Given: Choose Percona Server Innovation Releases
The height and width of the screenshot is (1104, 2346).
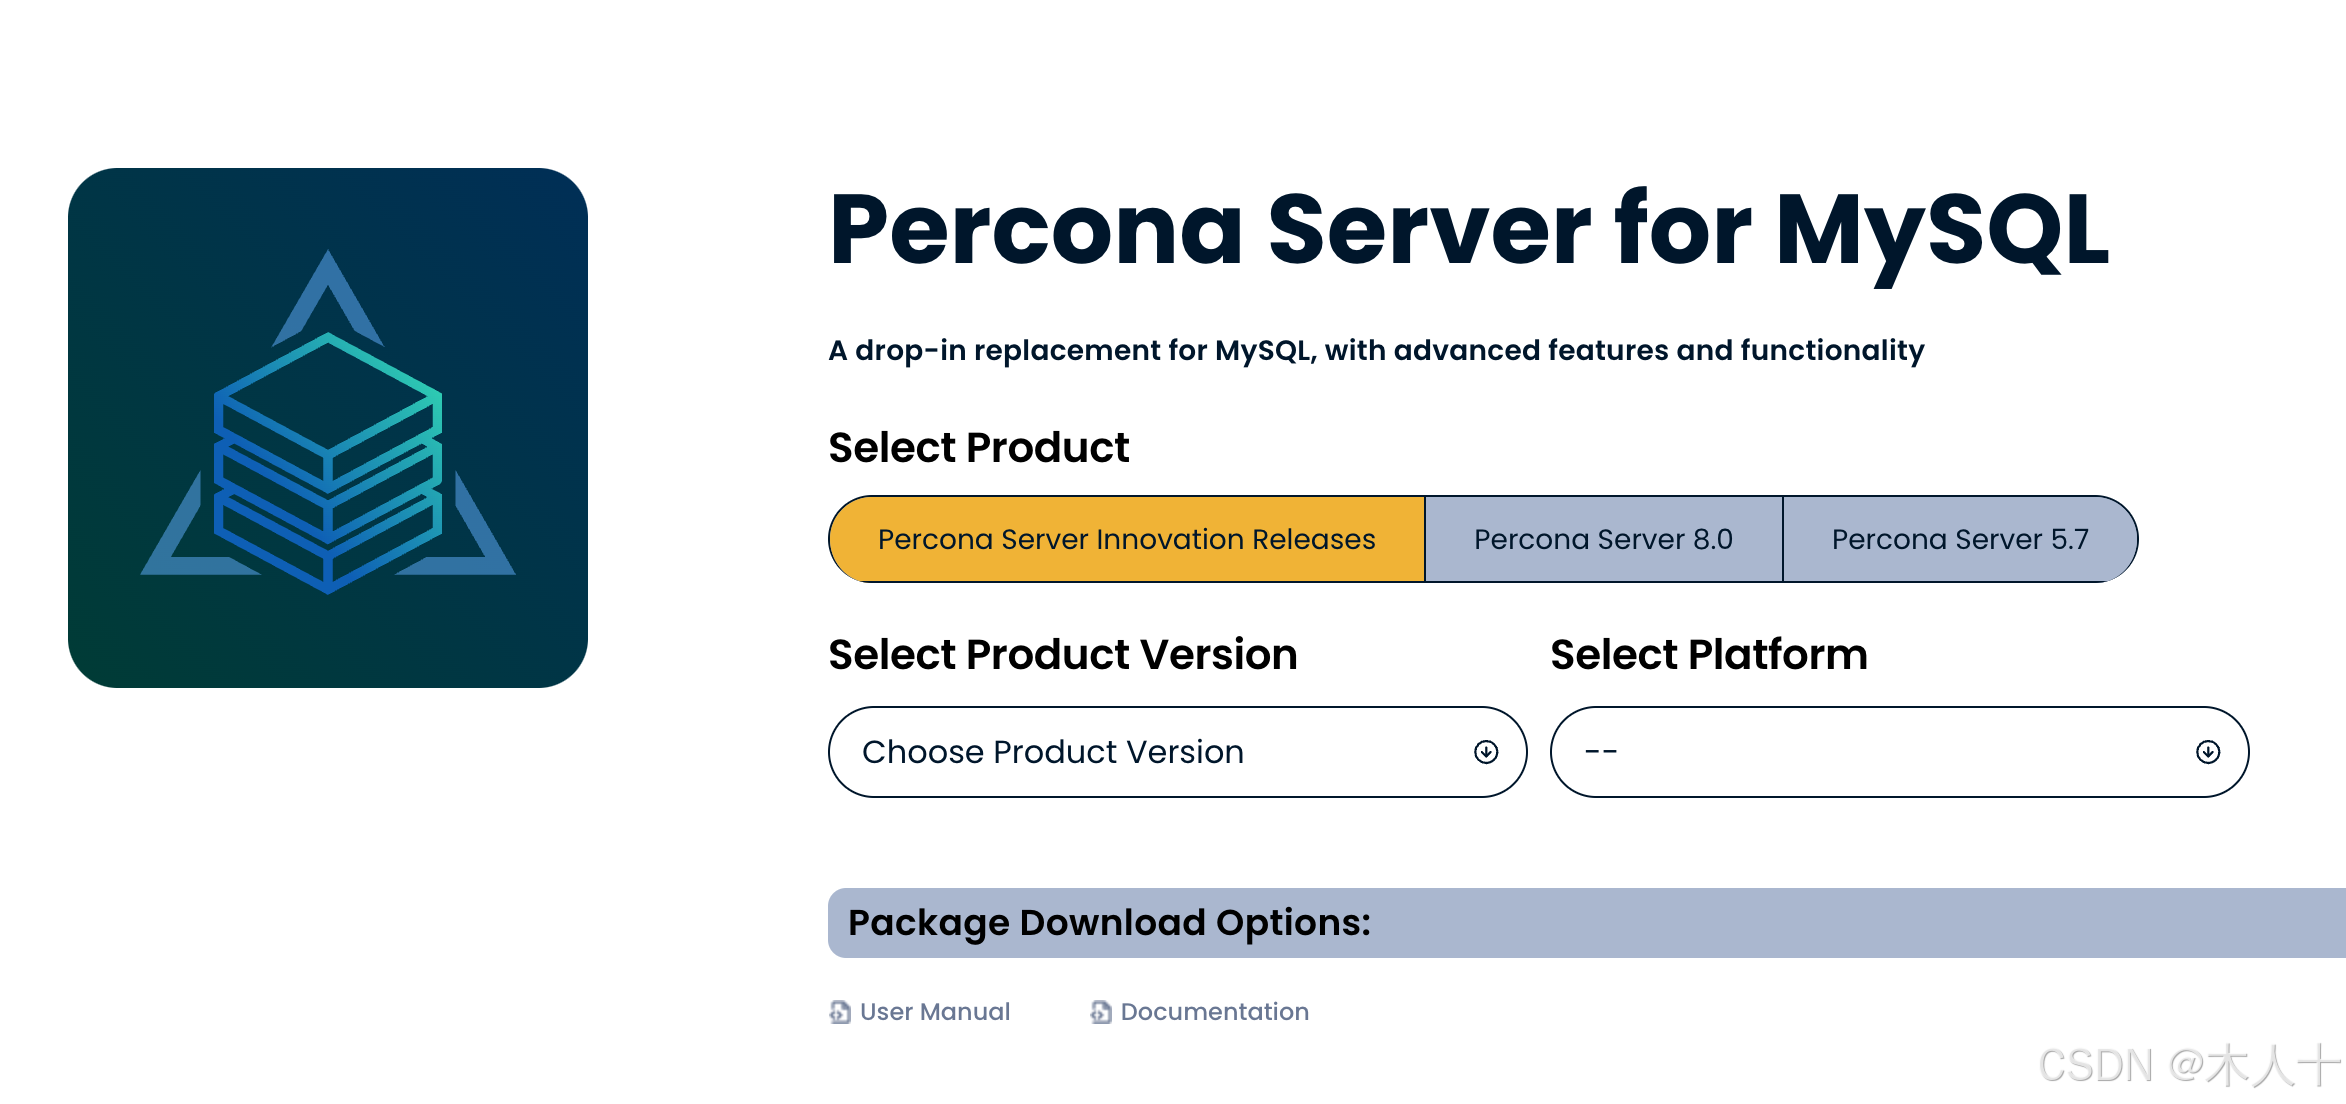Looking at the screenshot, I should pyautogui.click(x=1126, y=539).
